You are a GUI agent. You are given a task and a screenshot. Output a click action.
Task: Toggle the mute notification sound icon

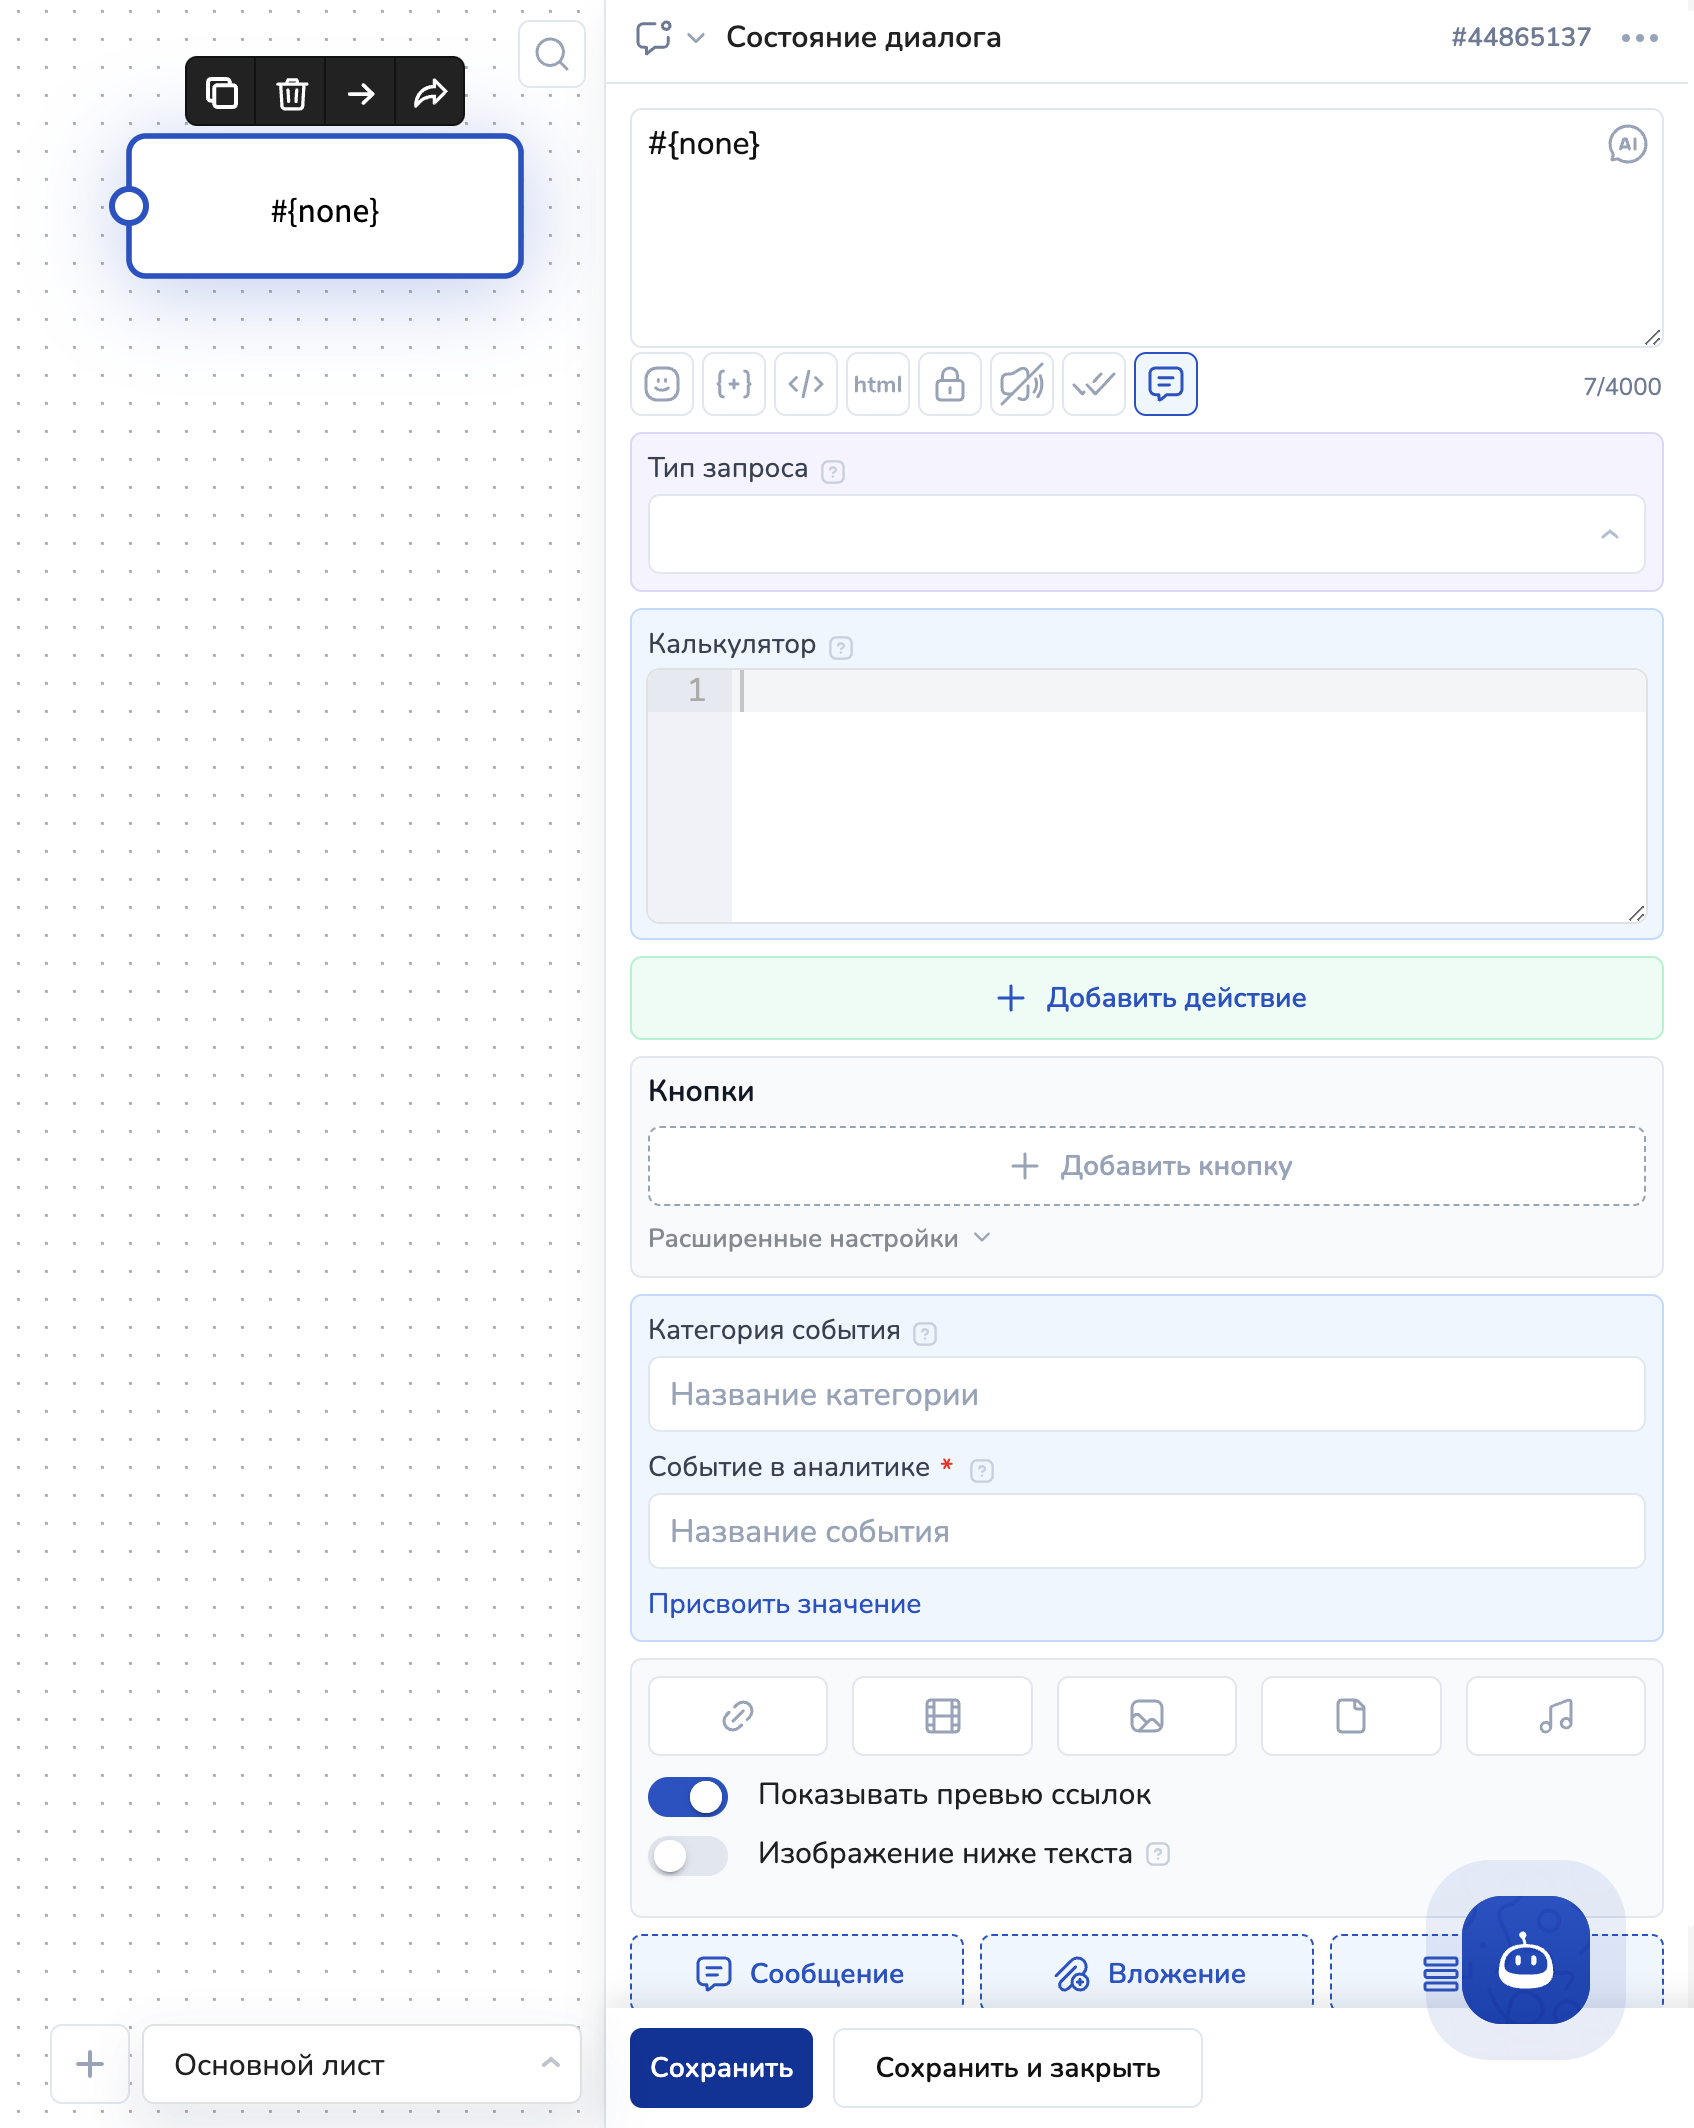1021,384
